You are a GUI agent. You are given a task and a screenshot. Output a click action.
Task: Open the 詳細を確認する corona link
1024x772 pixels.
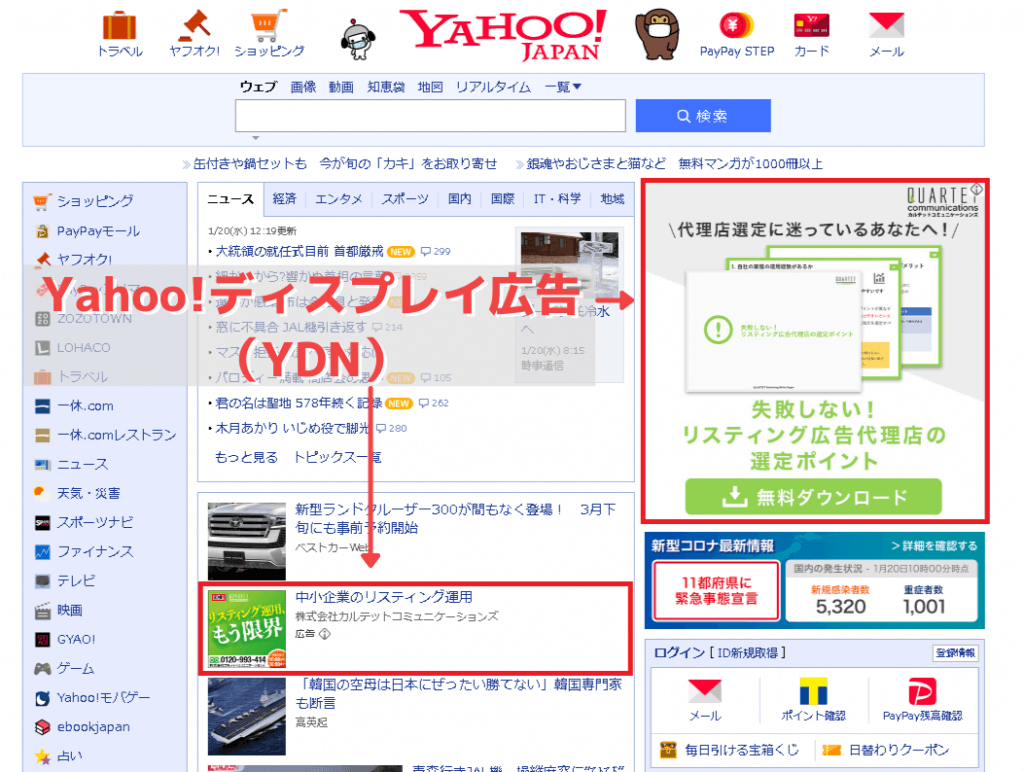[x=935, y=545]
